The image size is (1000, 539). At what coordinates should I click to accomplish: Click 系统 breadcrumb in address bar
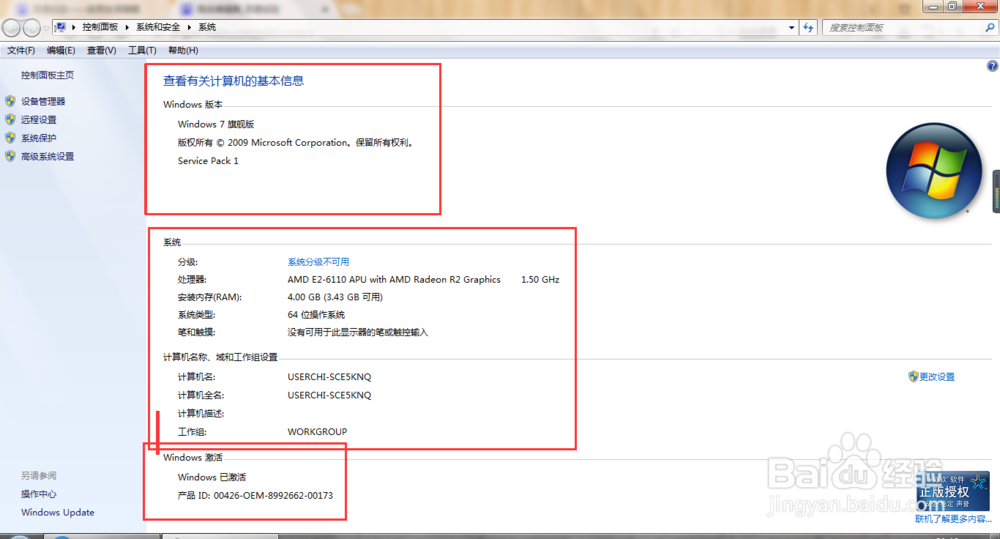(207, 27)
